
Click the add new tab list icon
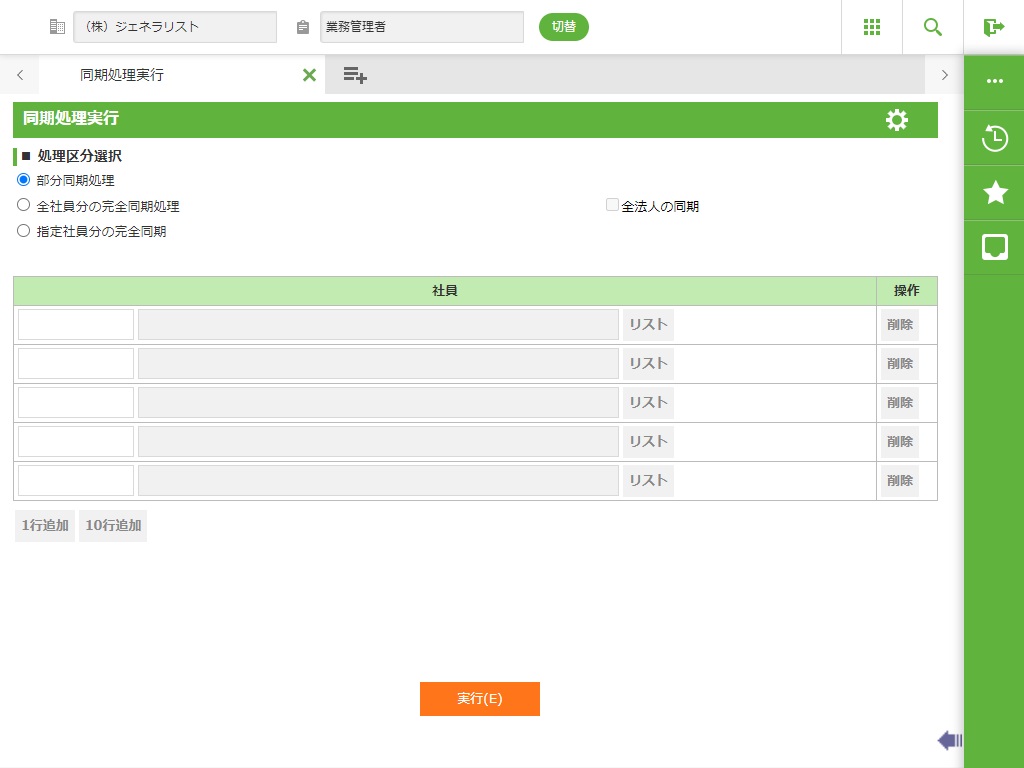click(x=355, y=75)
